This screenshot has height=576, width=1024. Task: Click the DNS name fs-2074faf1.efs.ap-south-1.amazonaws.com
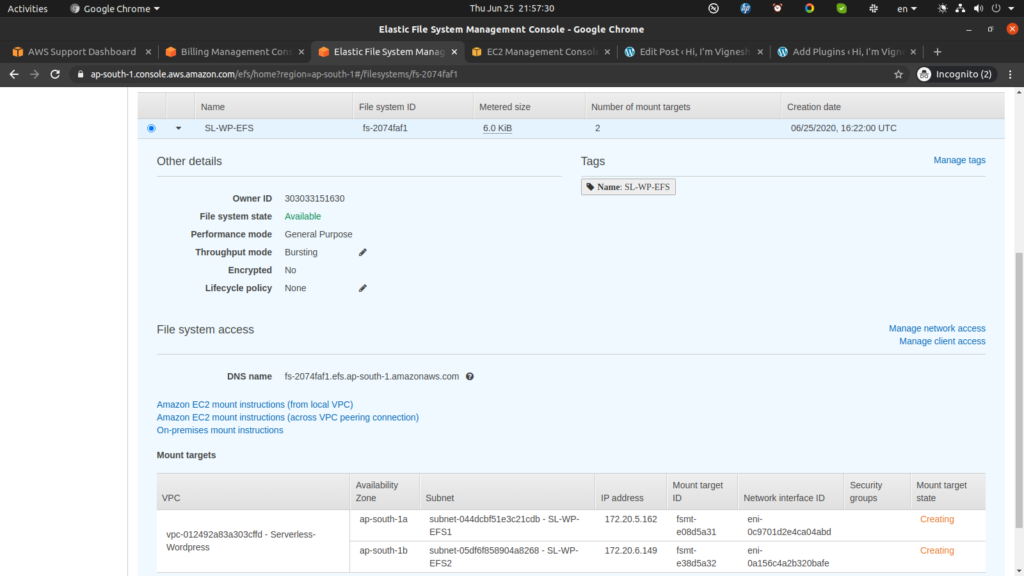tap(372, 377)
